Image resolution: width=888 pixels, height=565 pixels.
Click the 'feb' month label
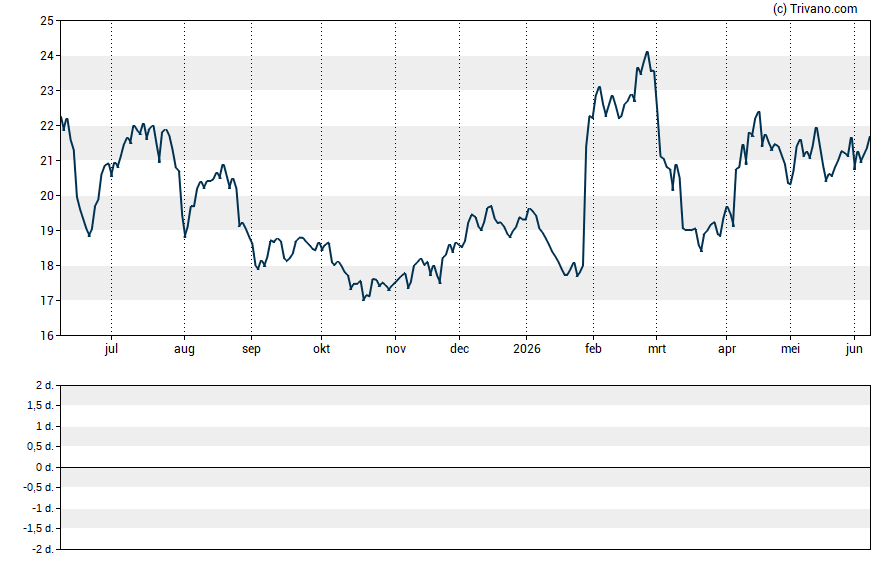pyautogui.click(x=593, y=349)
